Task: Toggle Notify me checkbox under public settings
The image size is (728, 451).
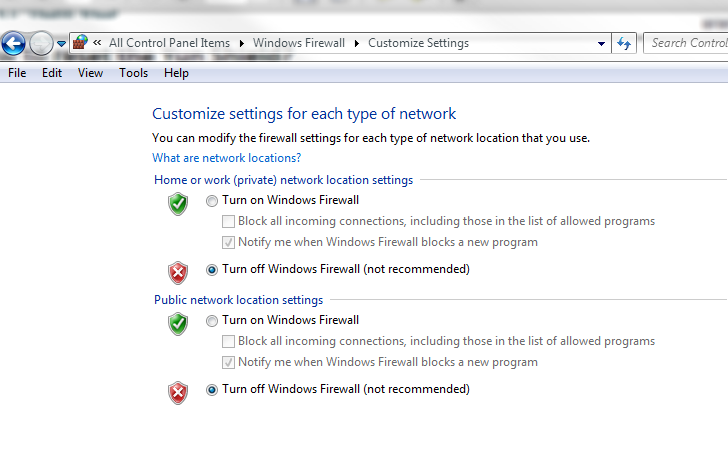Action: [228, 362]
